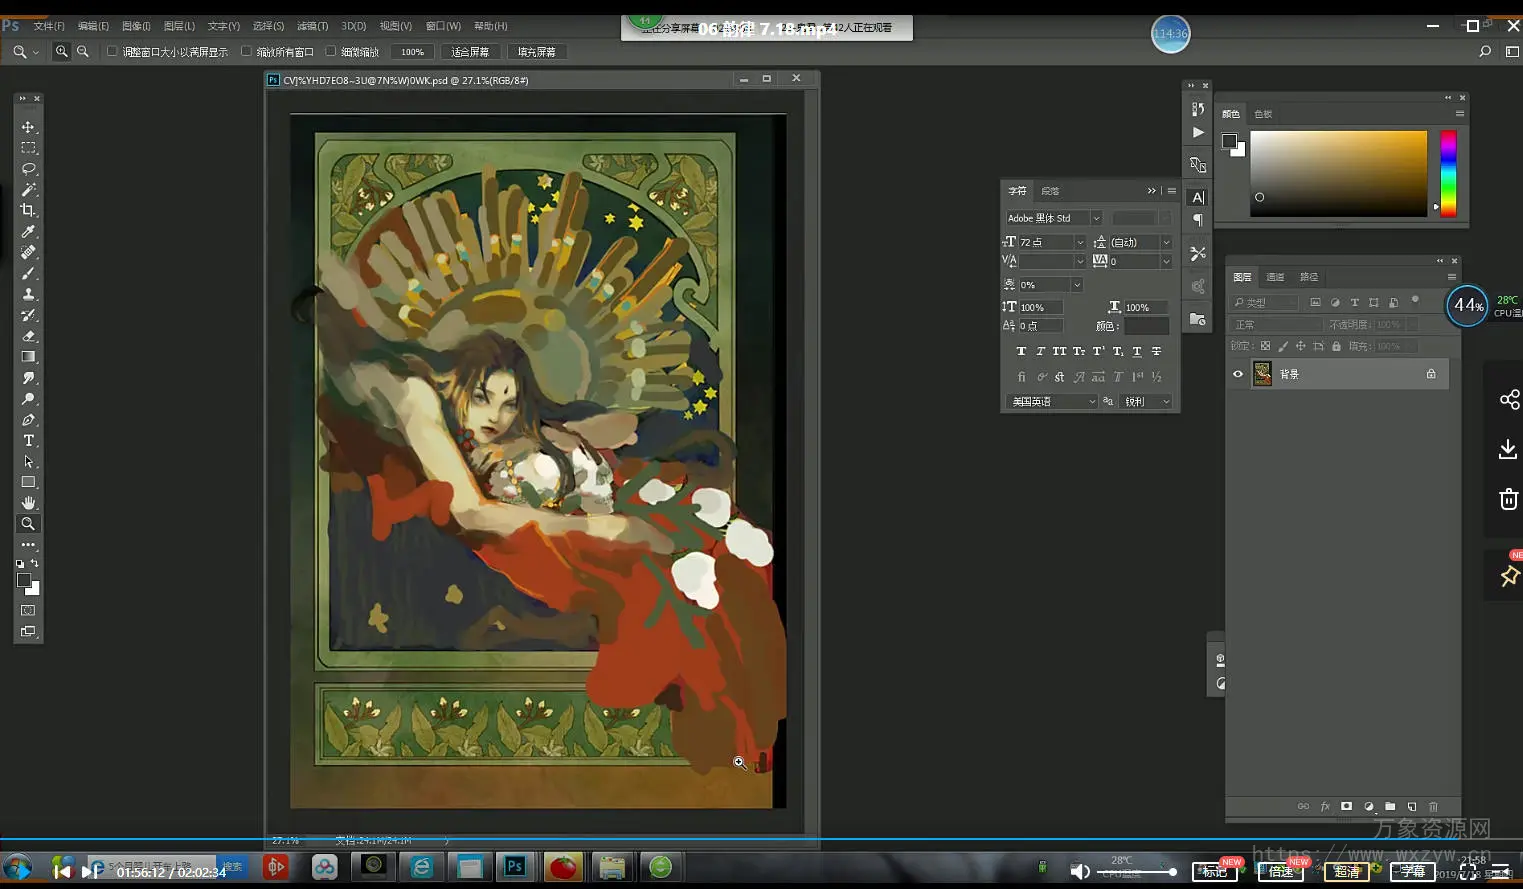Select the Lasso tool
The image size is (1523, 889).
coord(28,169)
